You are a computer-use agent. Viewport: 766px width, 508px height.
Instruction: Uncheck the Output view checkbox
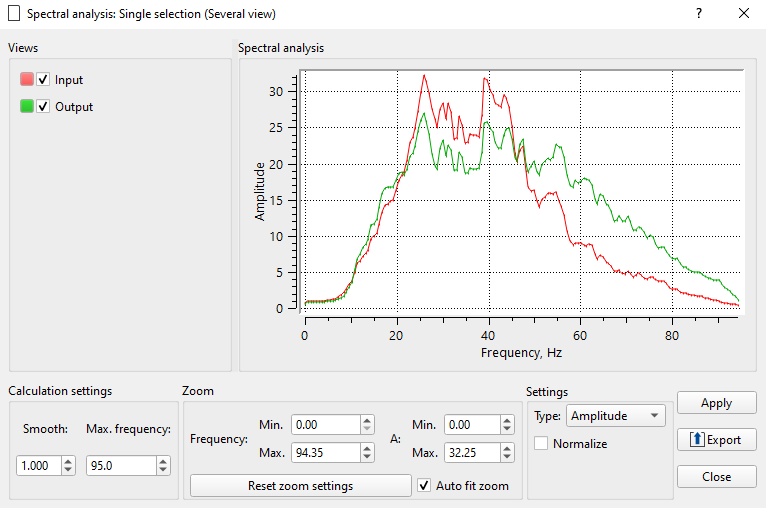(x=43, y=107)
